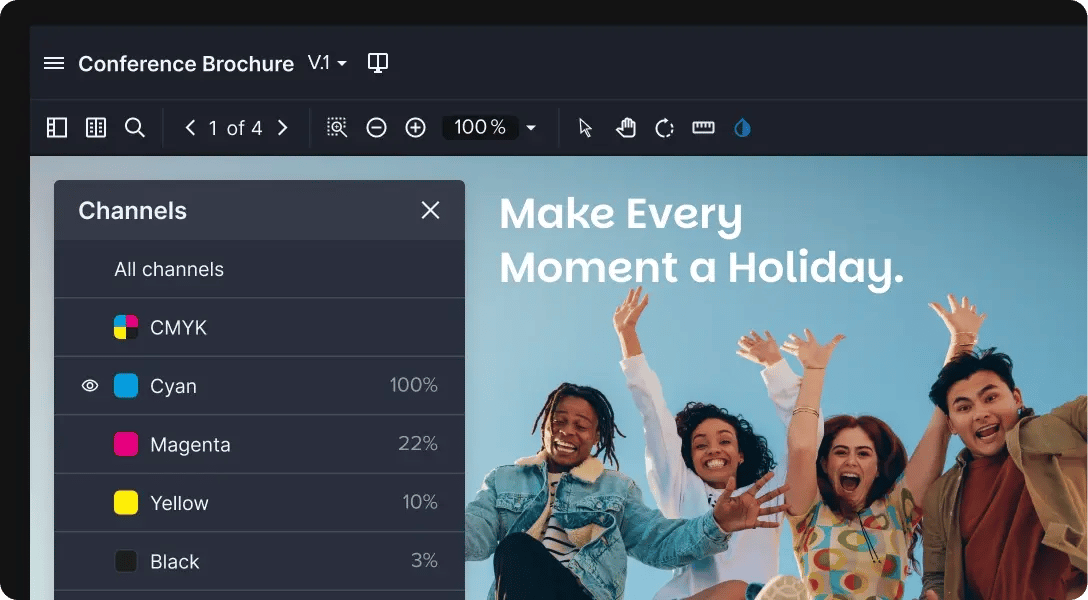Toggle visibility of the Cyan channel
This screenshot has height=600, width=1088.
(90, 385)
